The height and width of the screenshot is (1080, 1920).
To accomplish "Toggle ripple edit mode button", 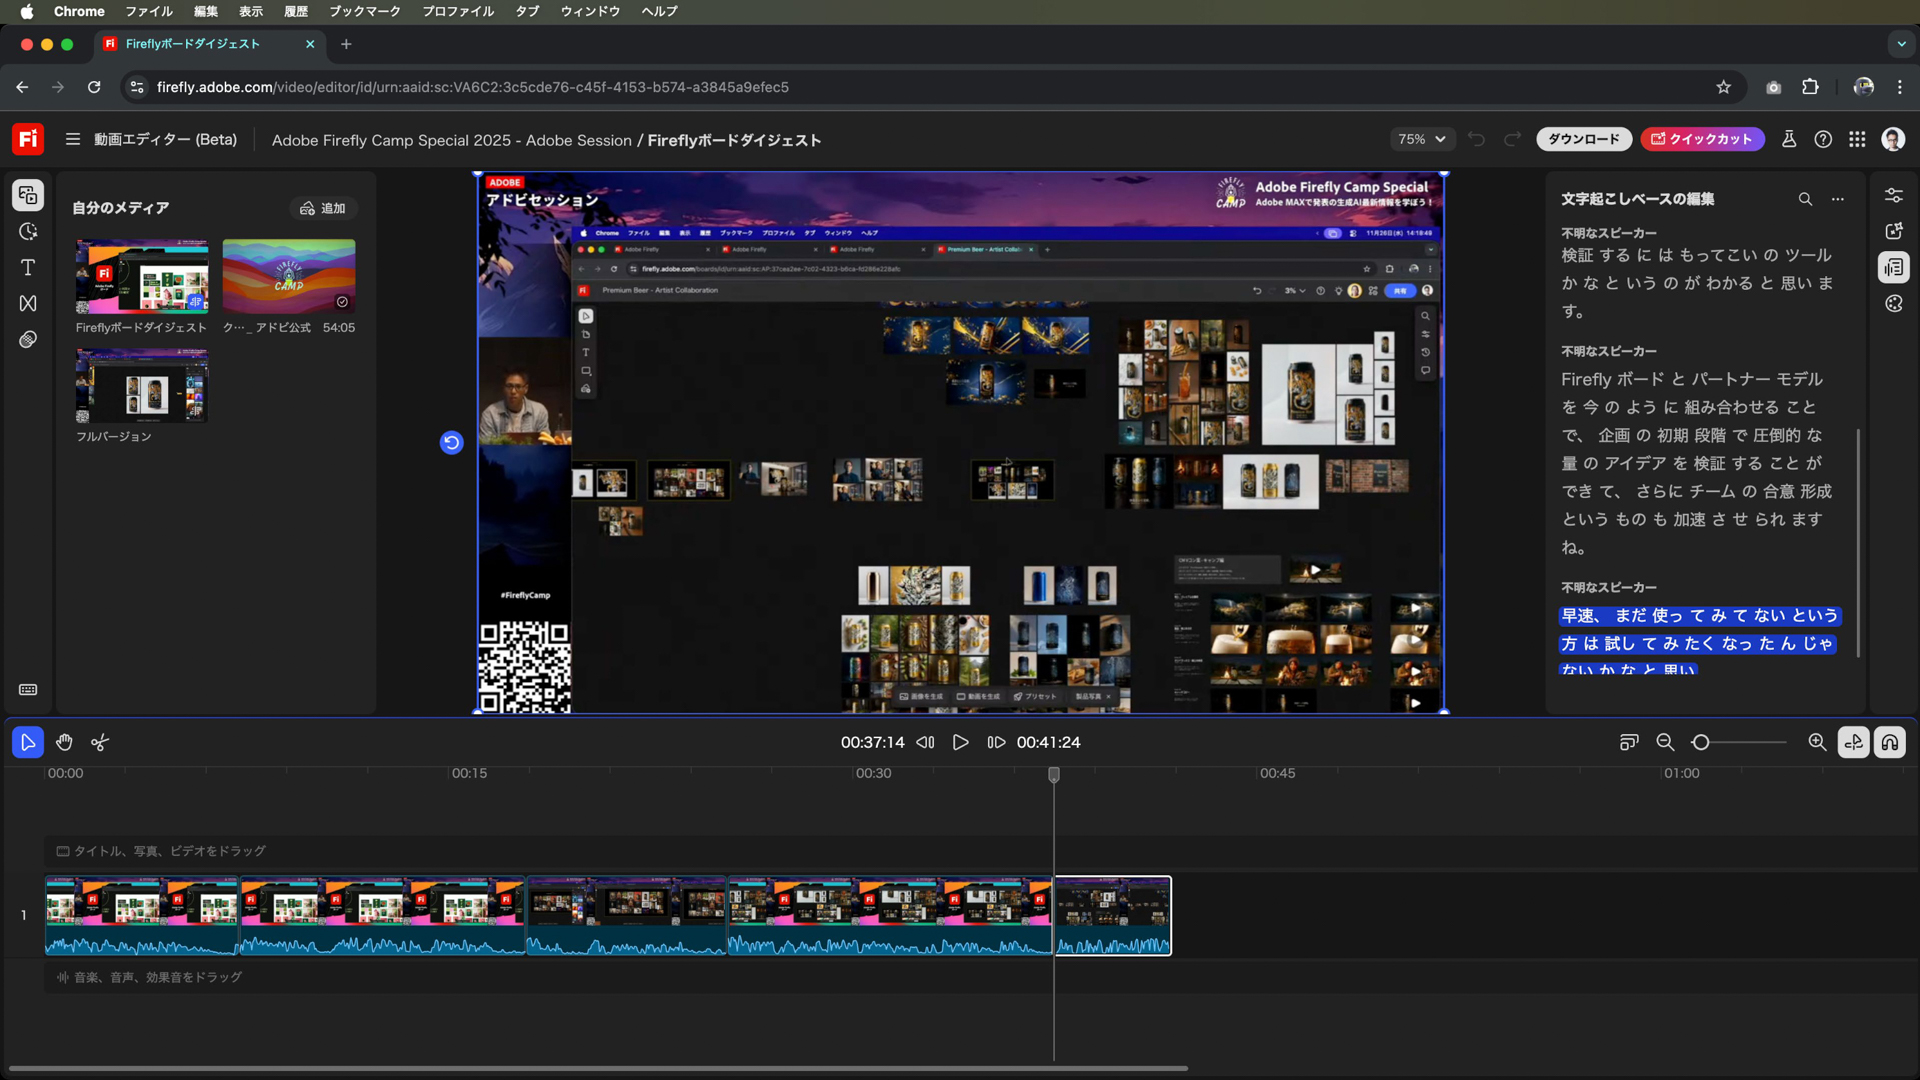I will coord(1853,742).
